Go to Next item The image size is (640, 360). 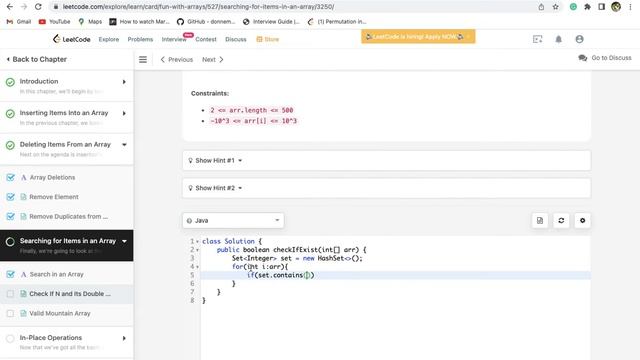point(213,60)
